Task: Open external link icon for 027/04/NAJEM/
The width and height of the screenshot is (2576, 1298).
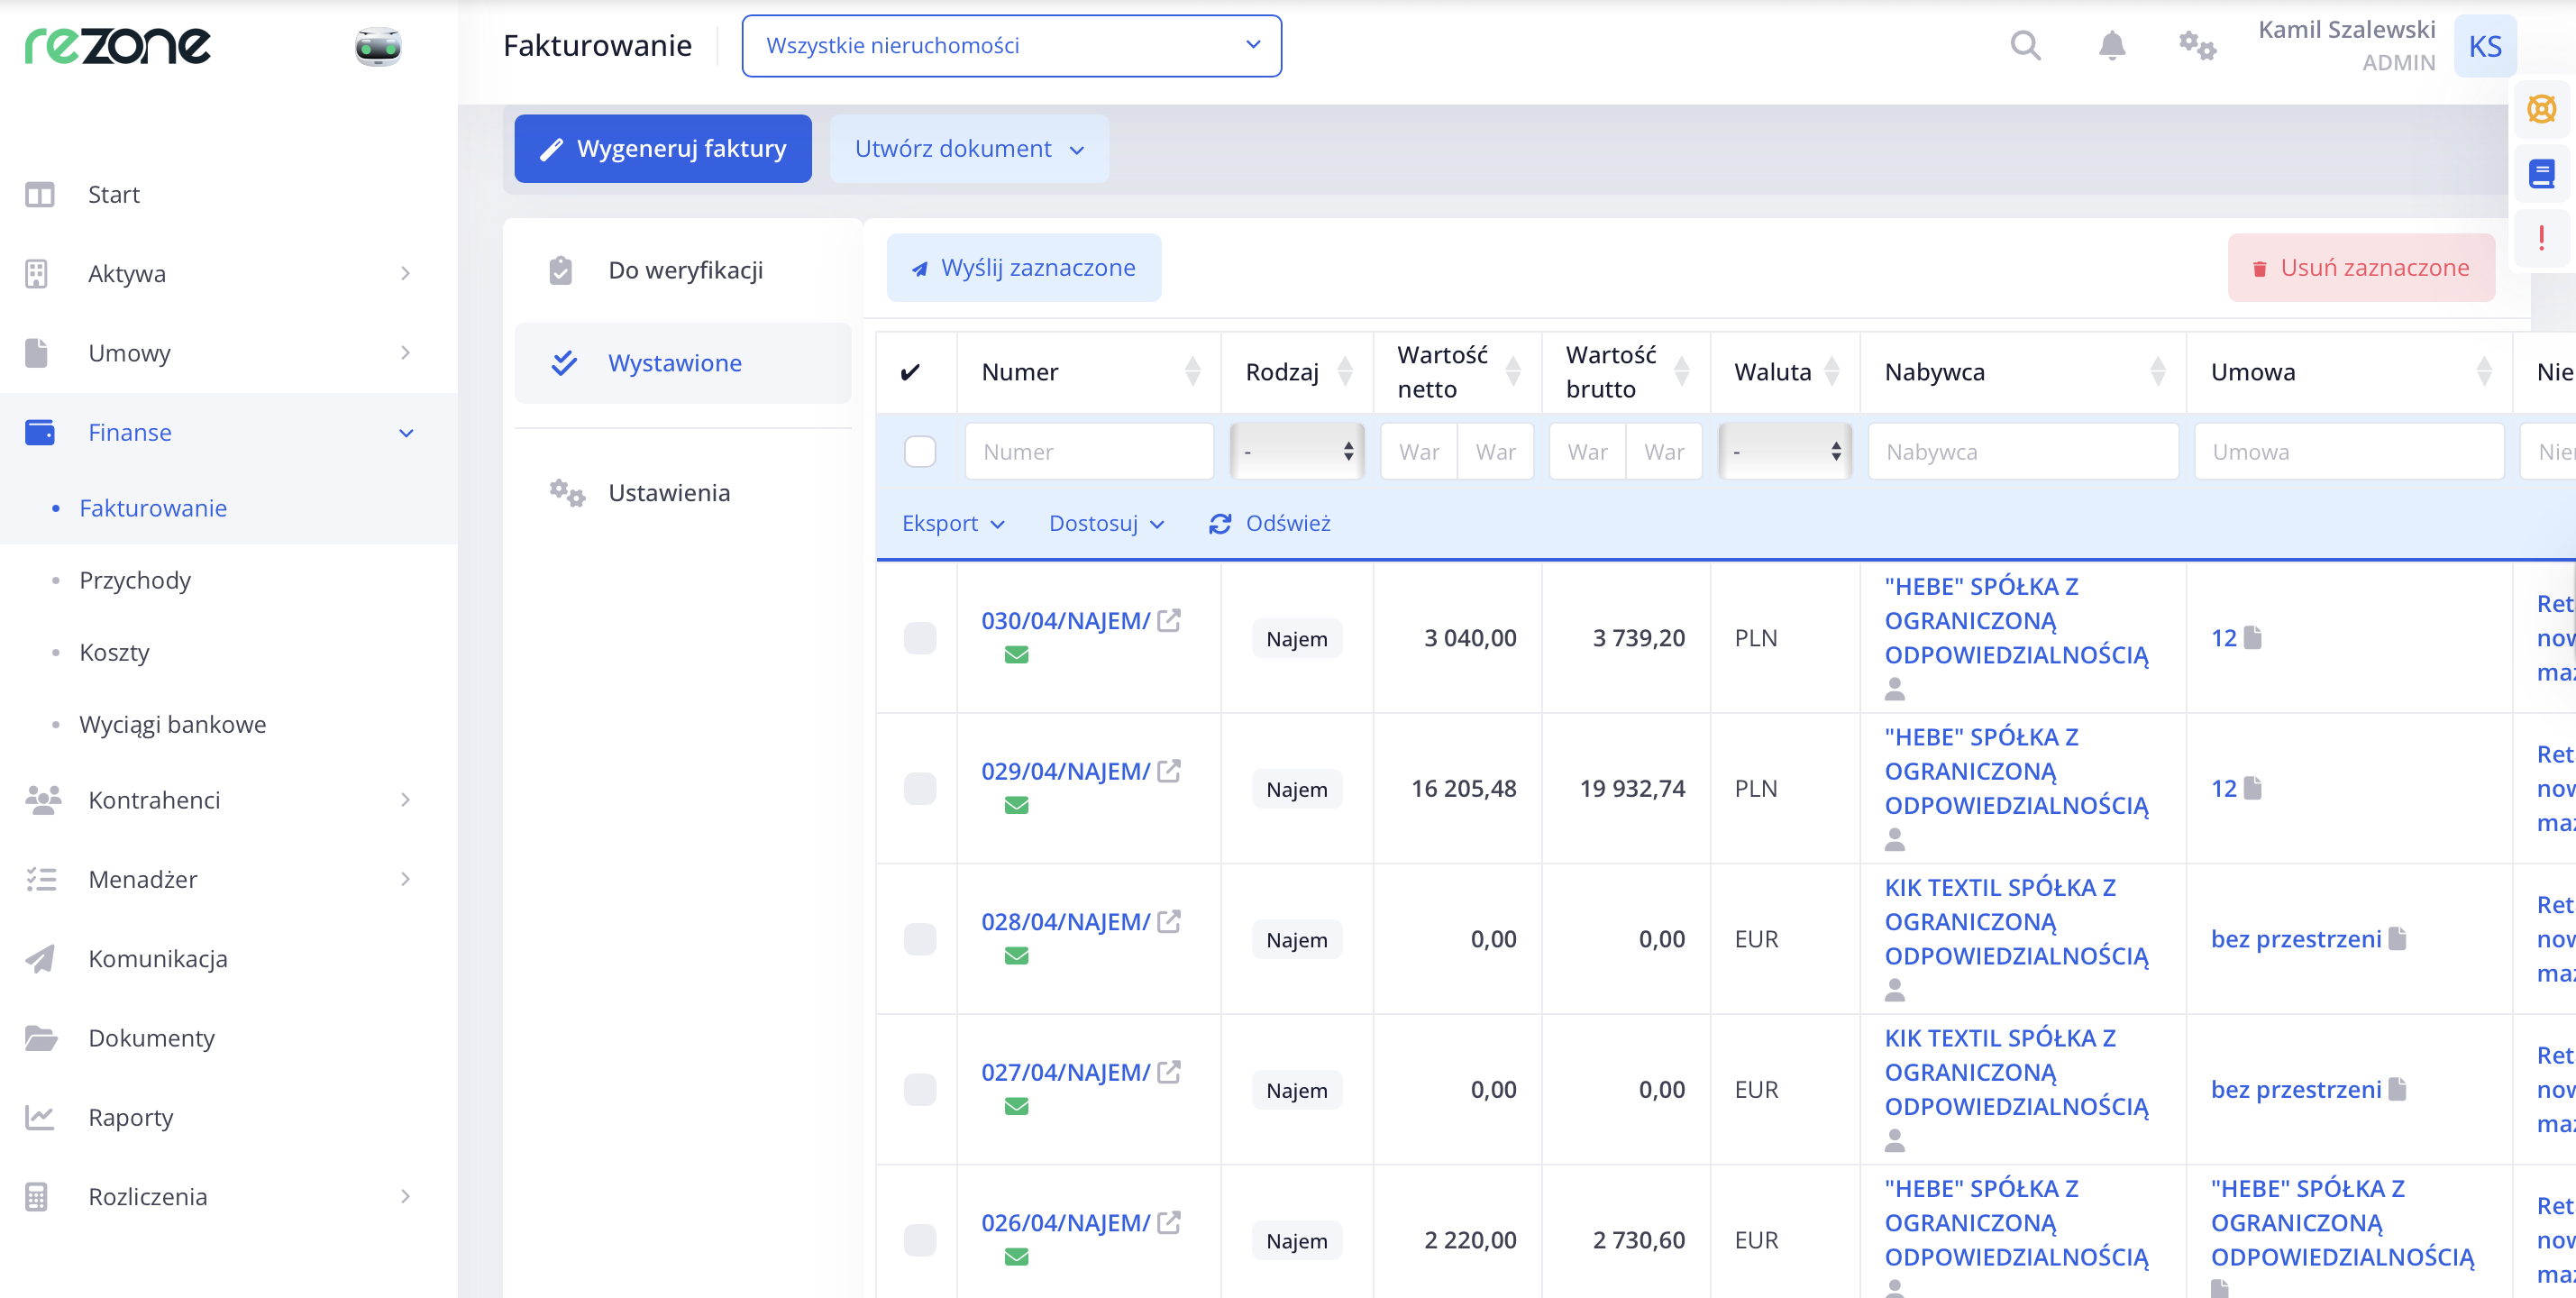Action: 1169,1072
